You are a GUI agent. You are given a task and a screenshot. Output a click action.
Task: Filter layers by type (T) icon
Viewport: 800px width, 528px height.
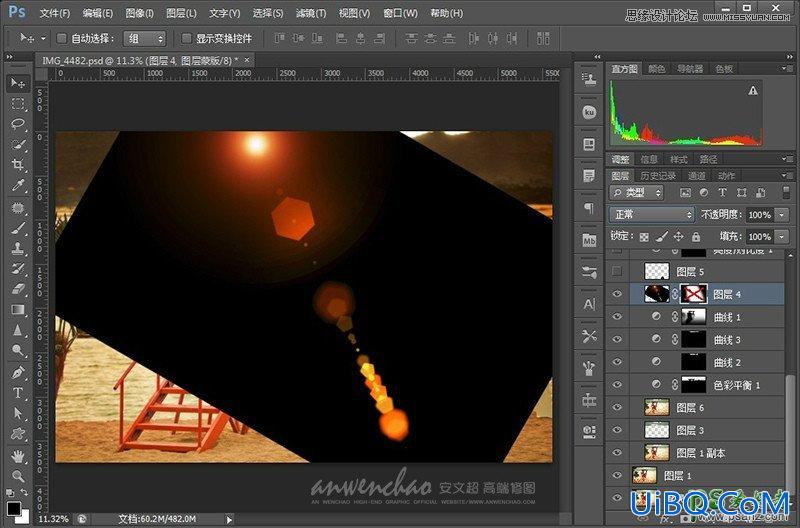pos(722,192)
